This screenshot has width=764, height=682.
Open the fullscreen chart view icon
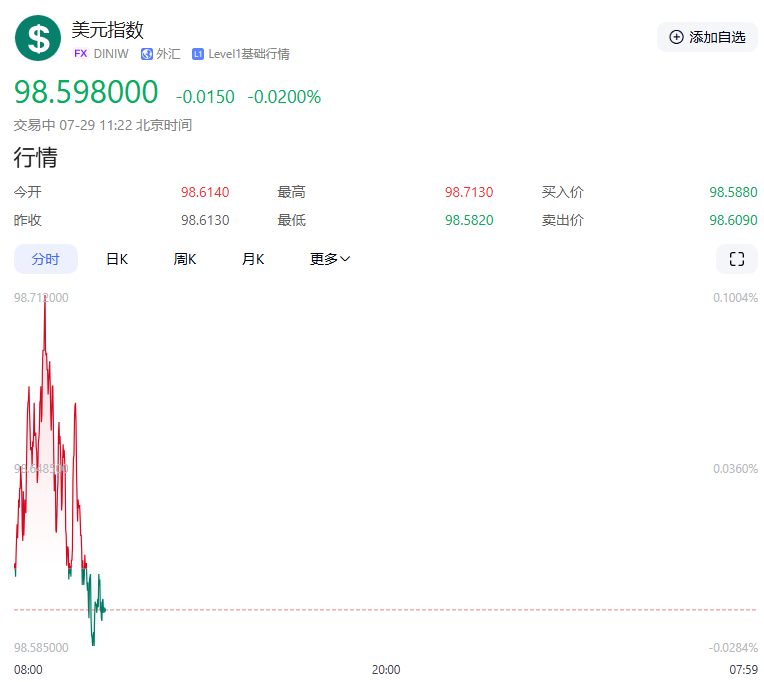(736, 259)
